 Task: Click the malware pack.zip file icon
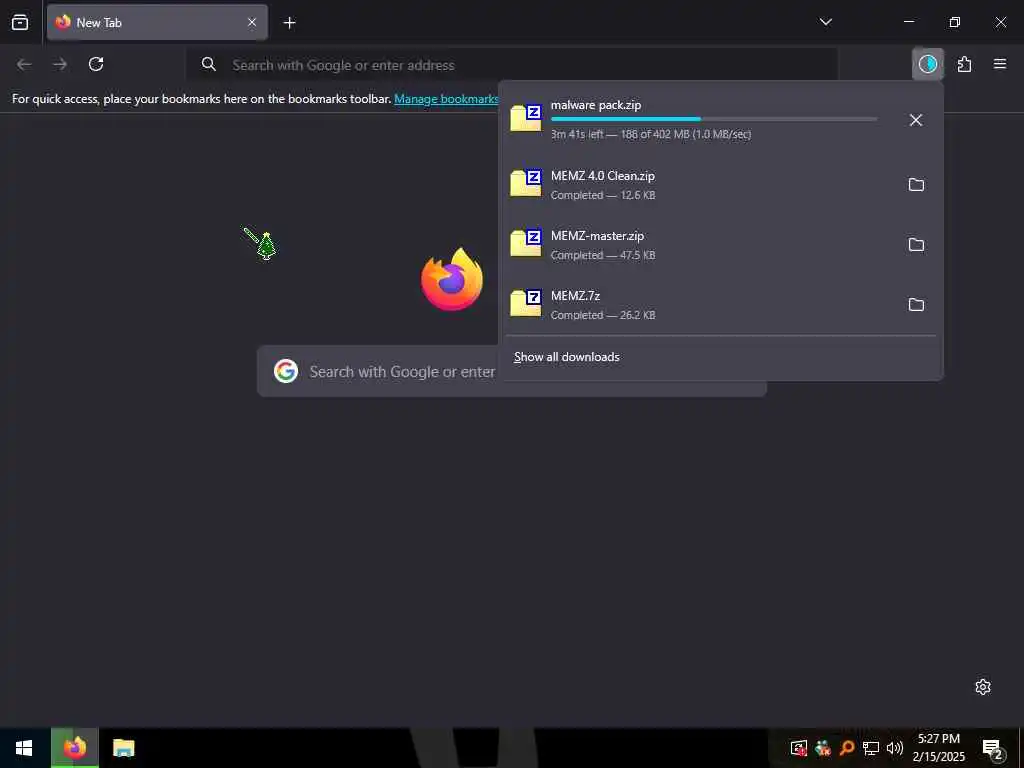[526, 118]
